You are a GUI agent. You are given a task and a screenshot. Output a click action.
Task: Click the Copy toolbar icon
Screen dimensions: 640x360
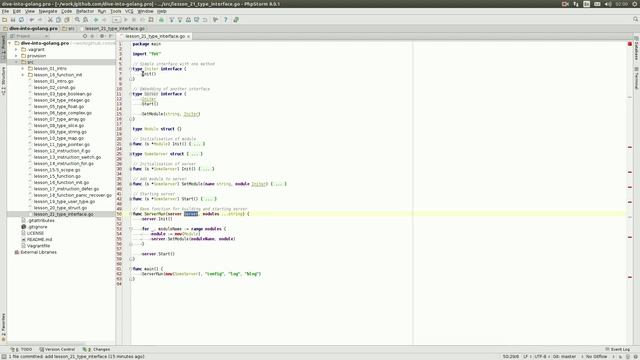(58, 20)
